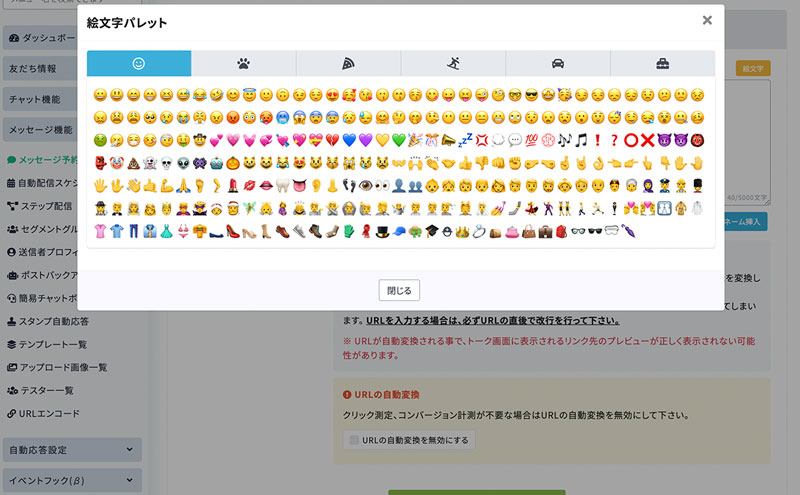This screenshot has height=495, width=800.
Task: Select the smileys and faces emoji tab
Action: point(139,63)
